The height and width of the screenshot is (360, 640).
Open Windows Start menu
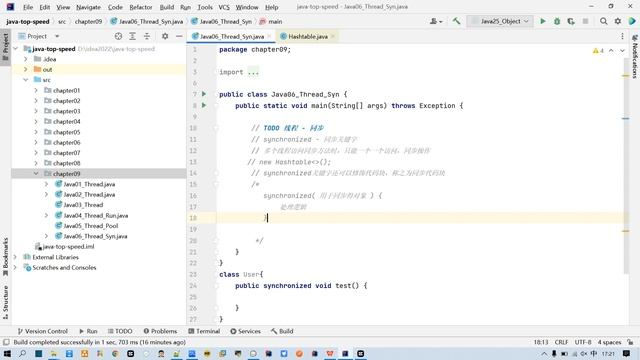(x=7, y=353)
